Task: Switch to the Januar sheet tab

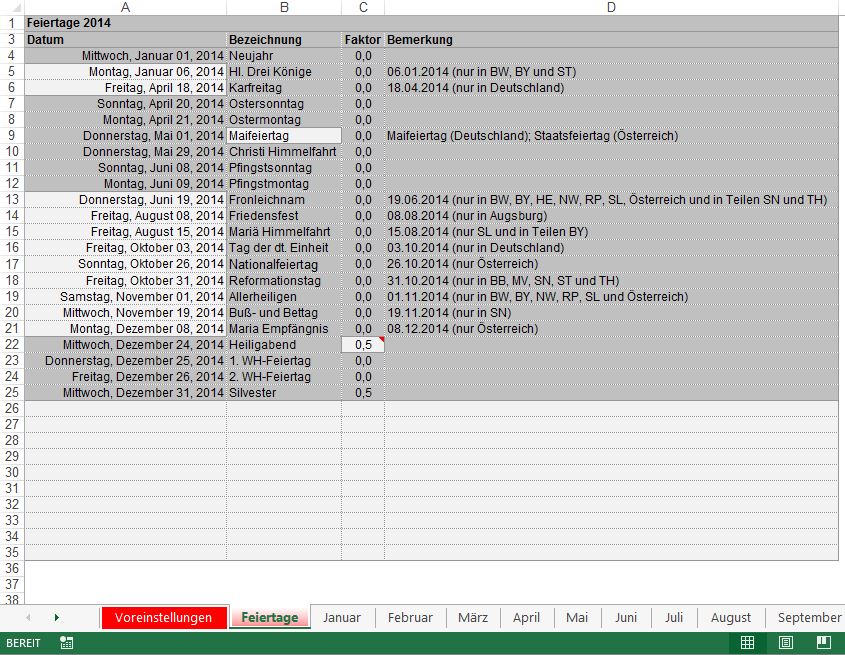Action: [341, 618]
